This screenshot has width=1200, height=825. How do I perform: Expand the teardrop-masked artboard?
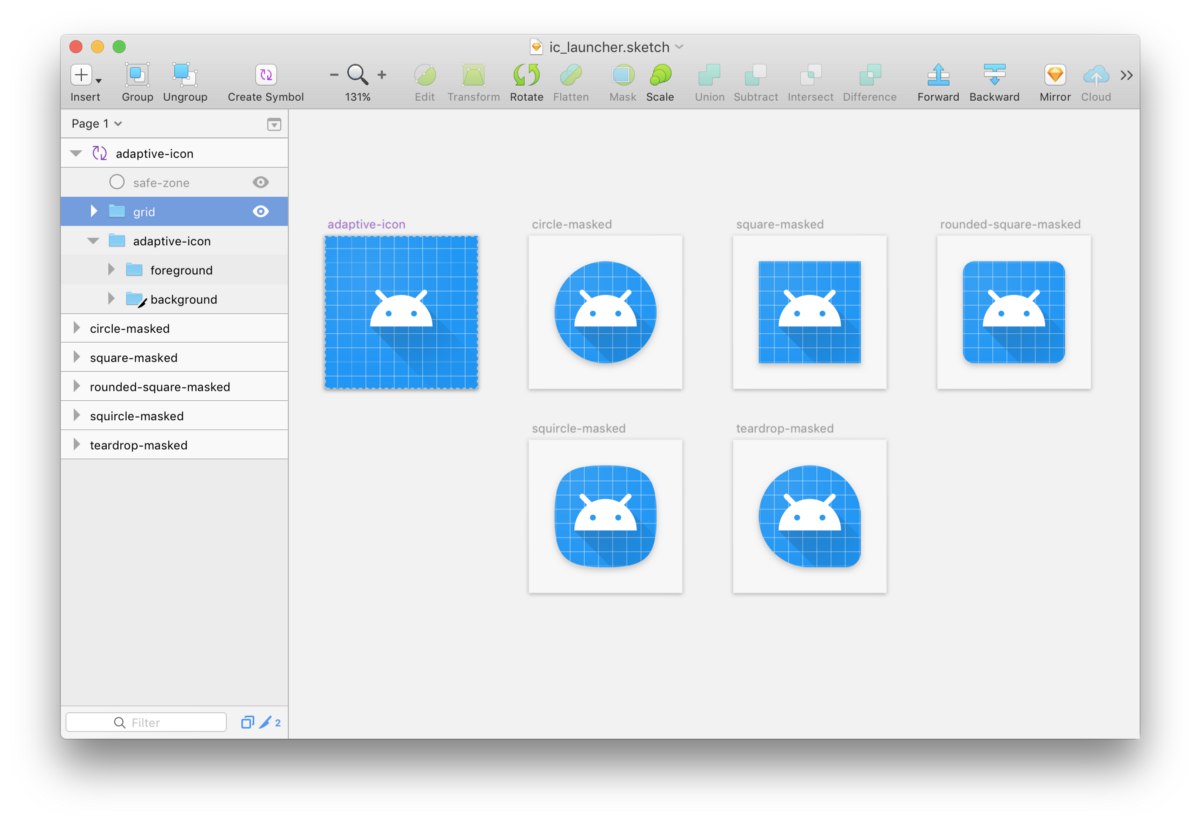(76, 445)
